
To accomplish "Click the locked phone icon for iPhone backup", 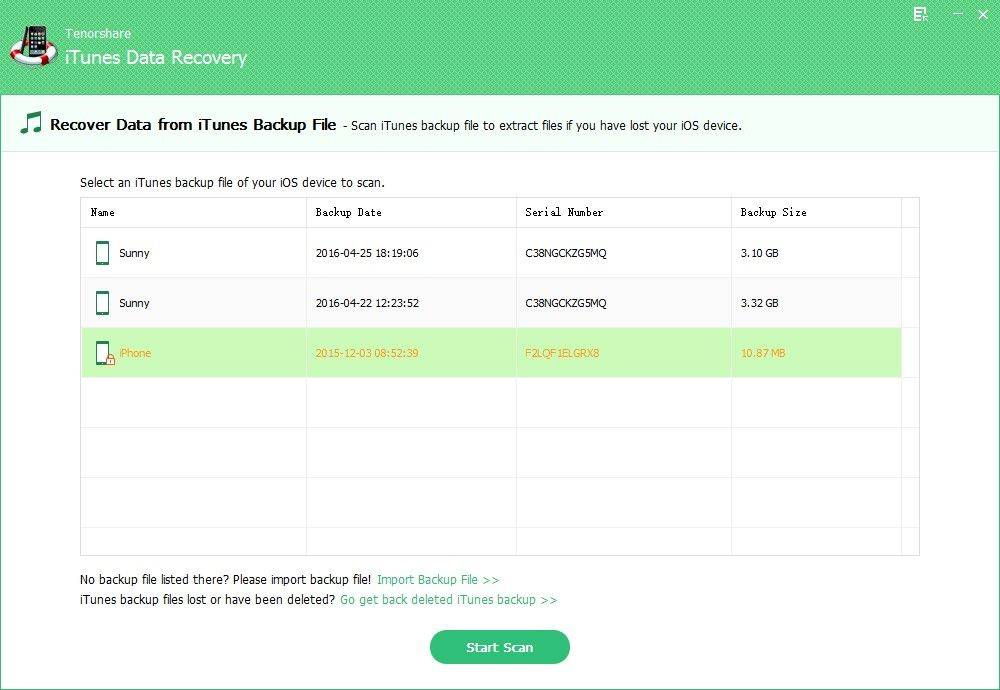I will click(x=105, y=353).
